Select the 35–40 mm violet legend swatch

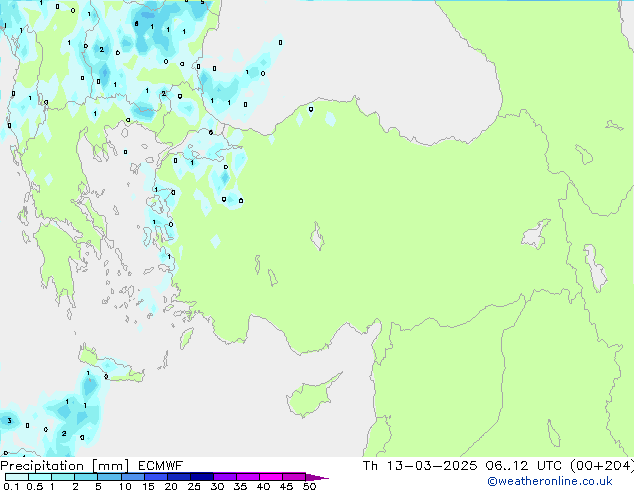click(248, 477)
